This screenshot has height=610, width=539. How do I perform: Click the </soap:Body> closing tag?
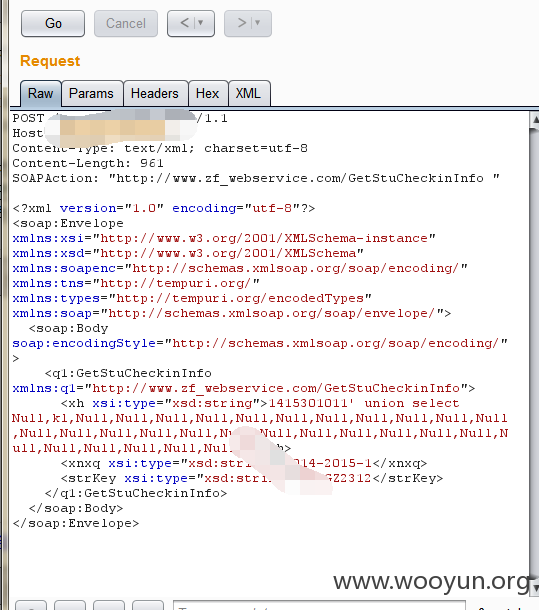[x=76, y=508]
